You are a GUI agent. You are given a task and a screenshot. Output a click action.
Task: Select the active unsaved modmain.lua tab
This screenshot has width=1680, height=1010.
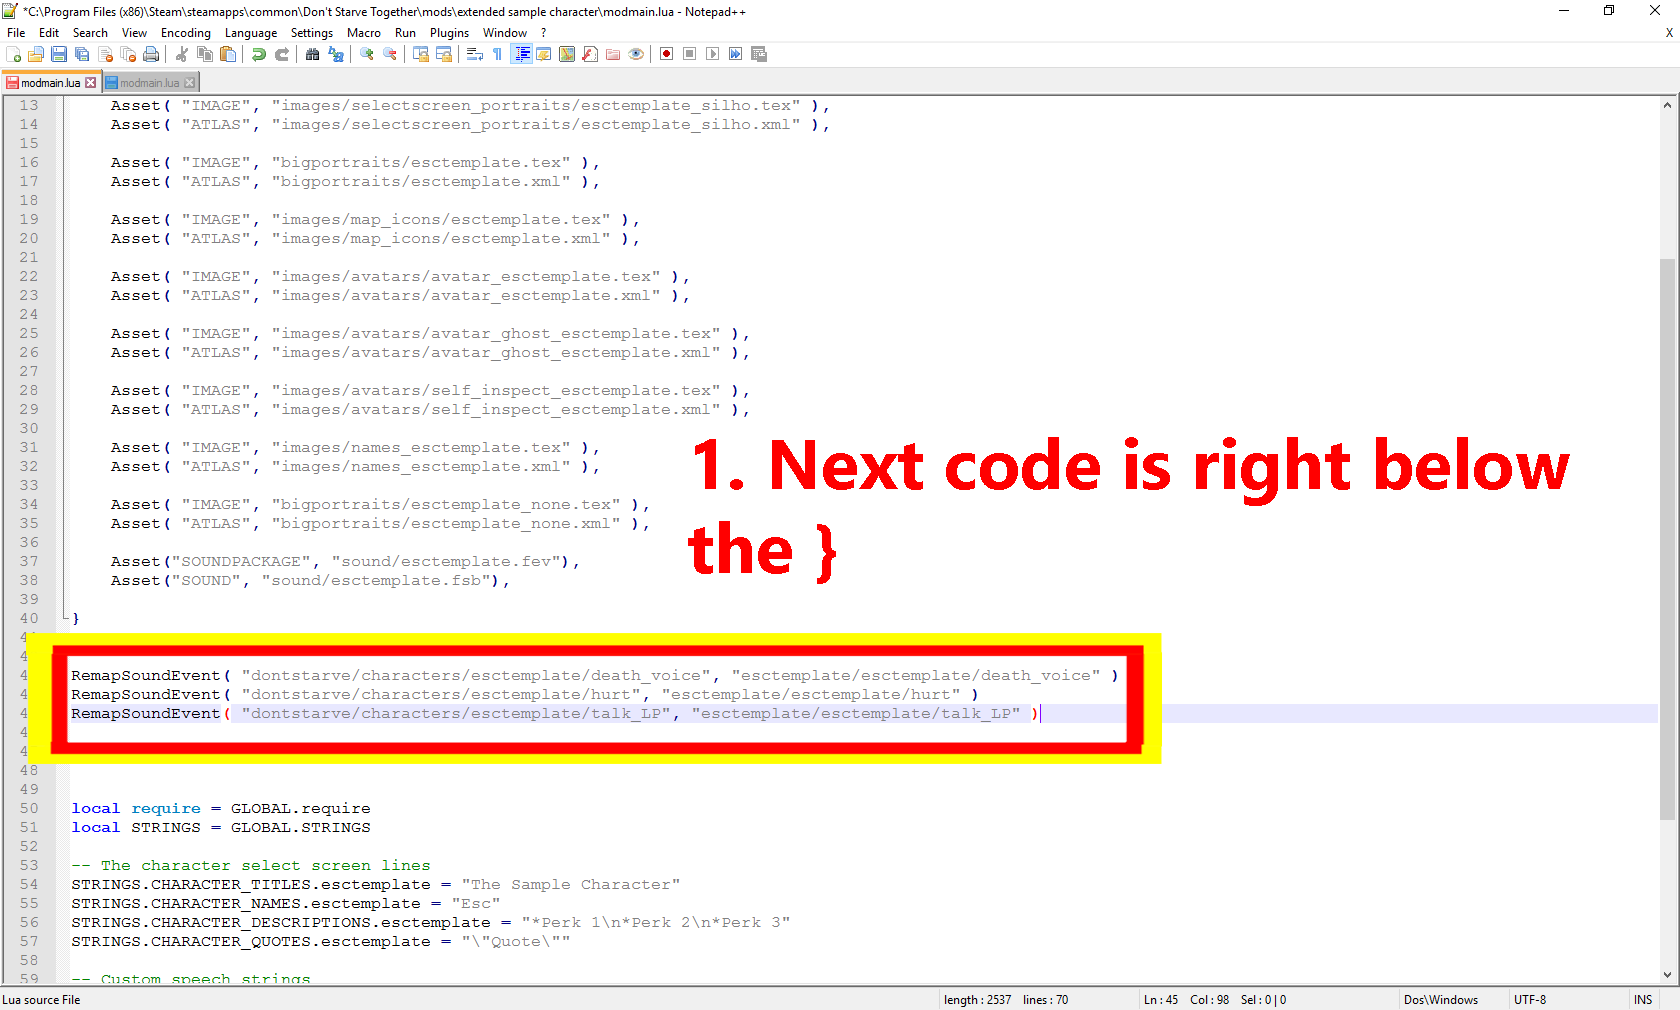pyautogui.click(x=51, y=83)
